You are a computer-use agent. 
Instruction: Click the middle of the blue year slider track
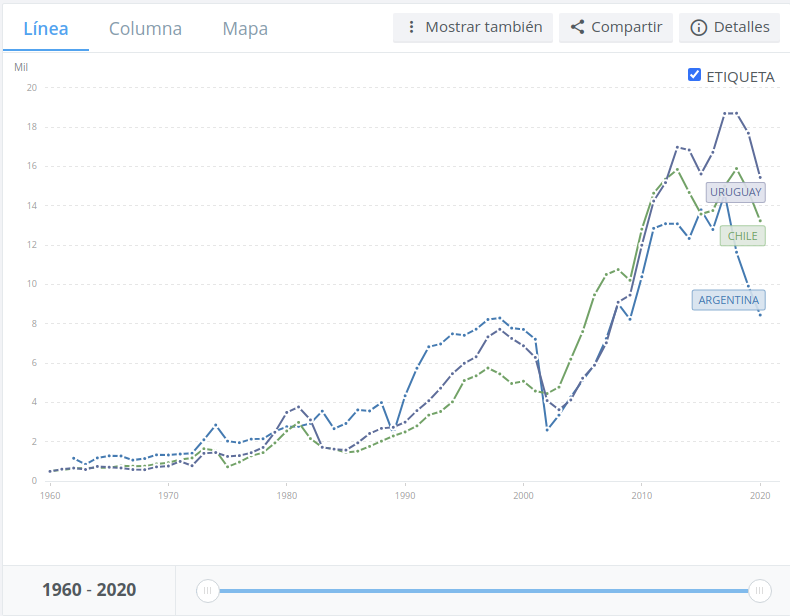pos(483,591)
